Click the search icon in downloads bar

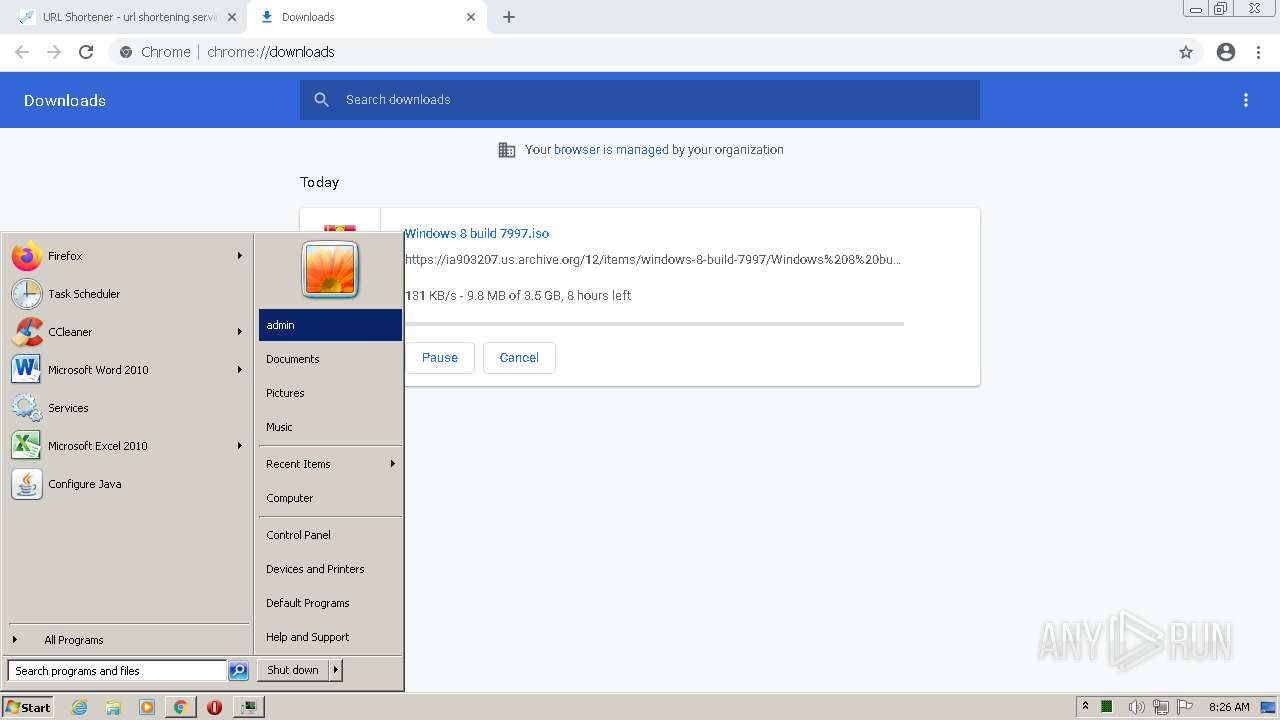321,100
